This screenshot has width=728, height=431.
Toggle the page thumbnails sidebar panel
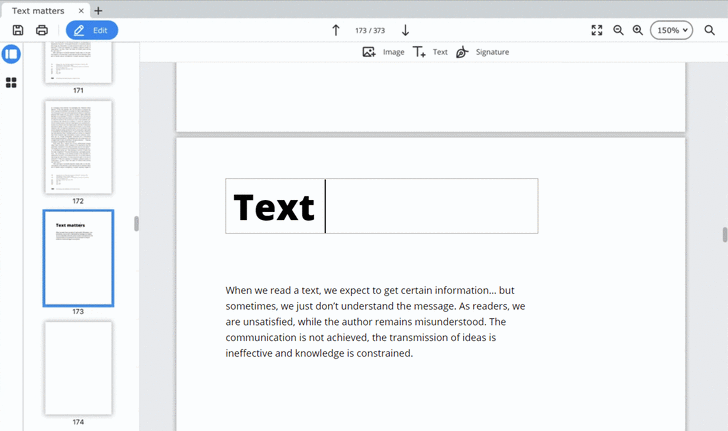(11, 54)
